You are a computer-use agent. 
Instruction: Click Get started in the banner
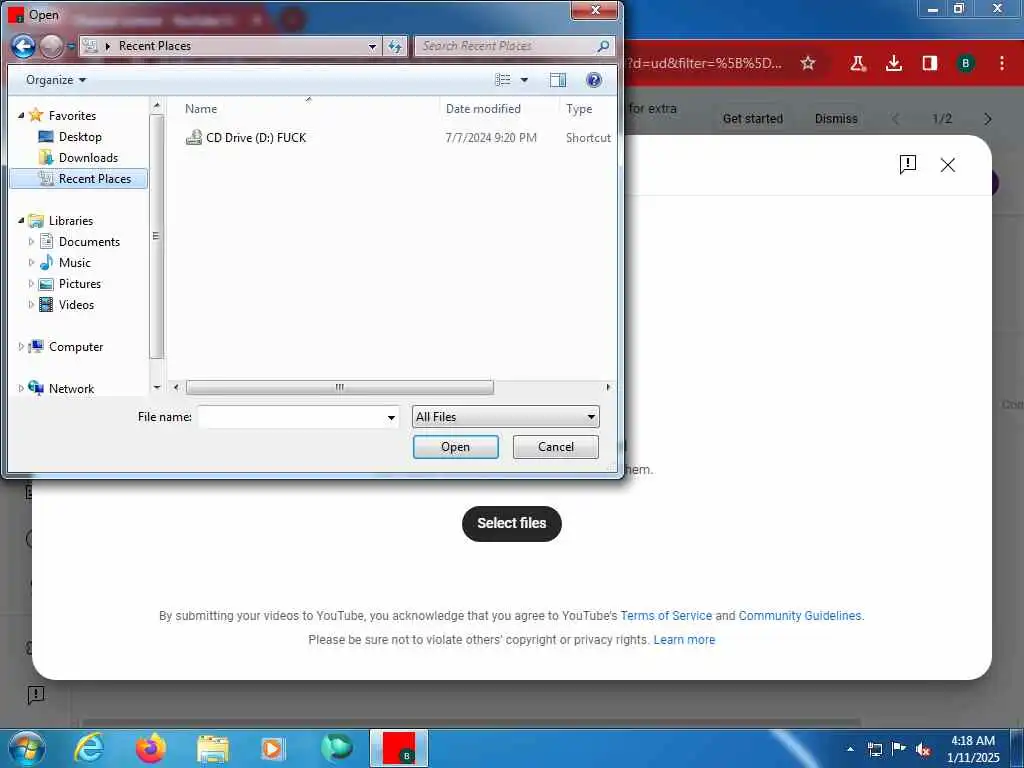(x=752, y=119)
